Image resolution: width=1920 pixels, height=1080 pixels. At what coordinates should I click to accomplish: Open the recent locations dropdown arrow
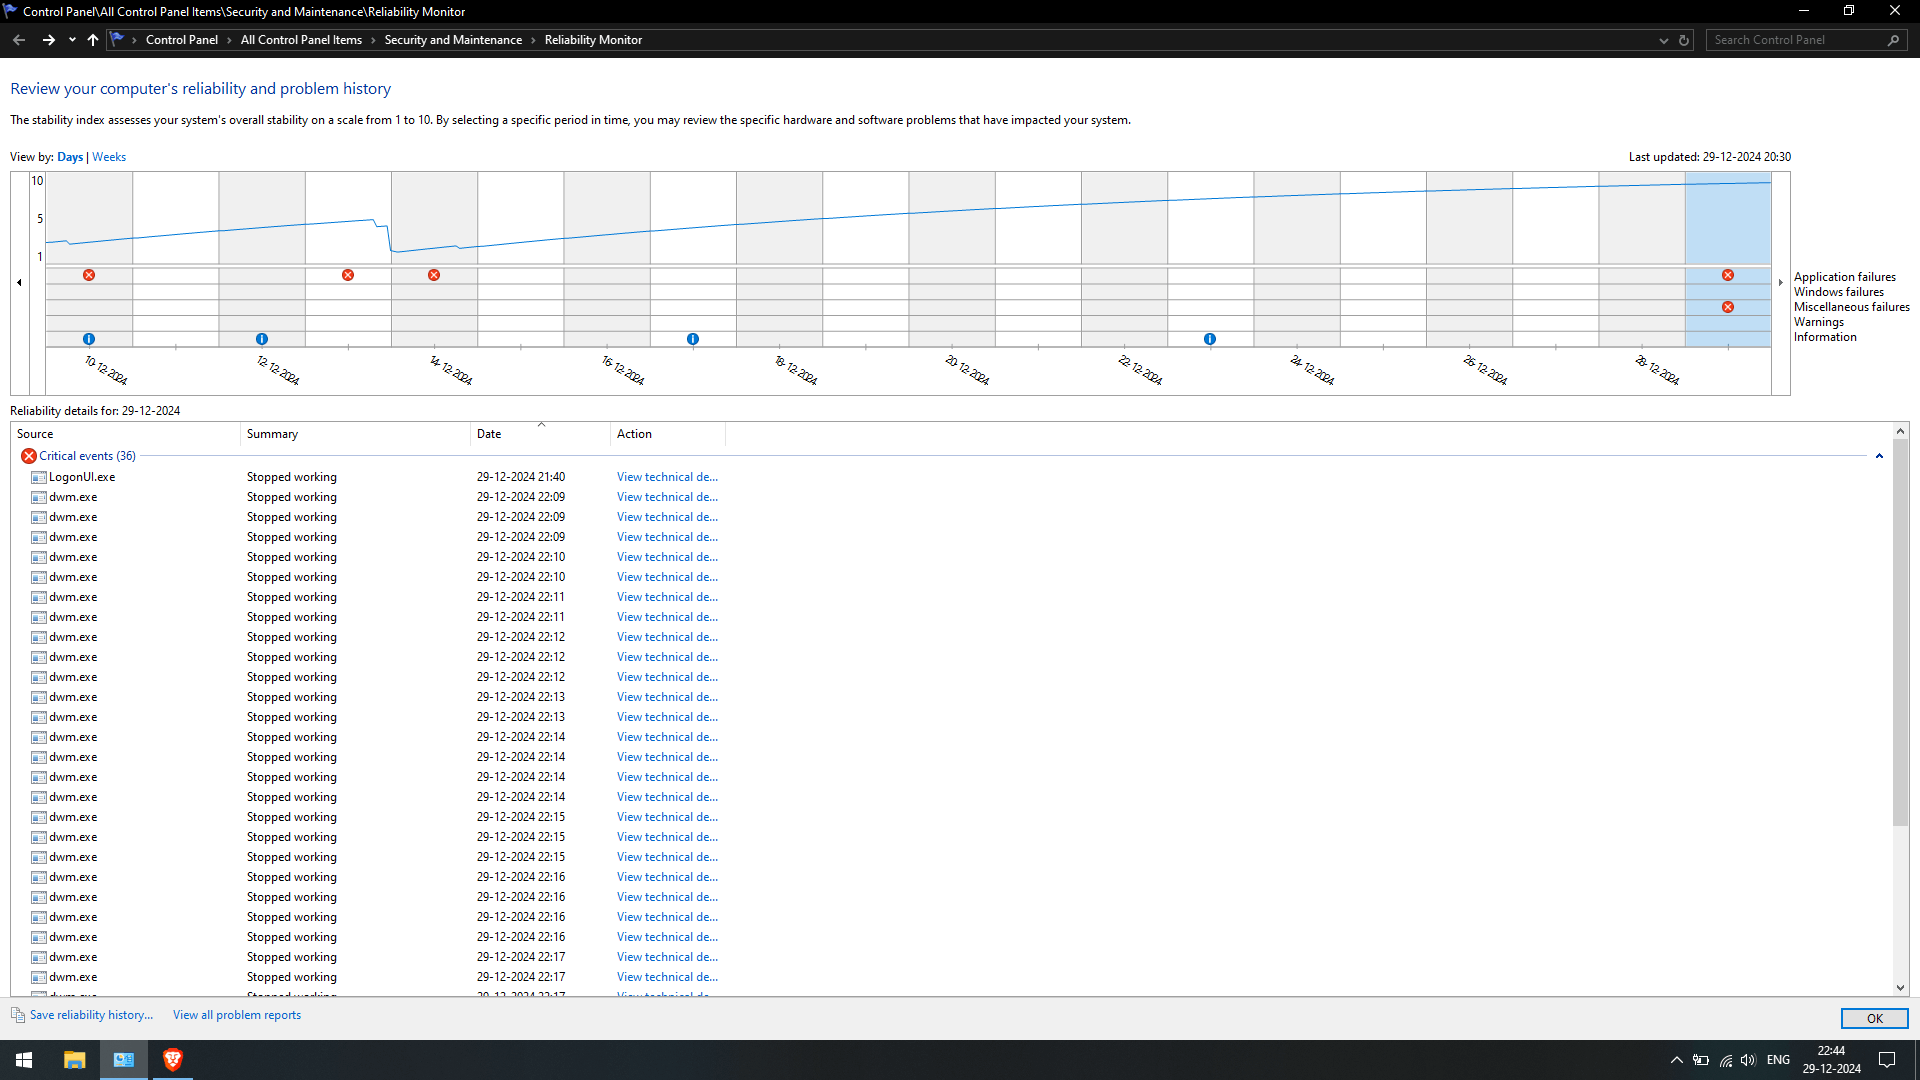point(72,40)
